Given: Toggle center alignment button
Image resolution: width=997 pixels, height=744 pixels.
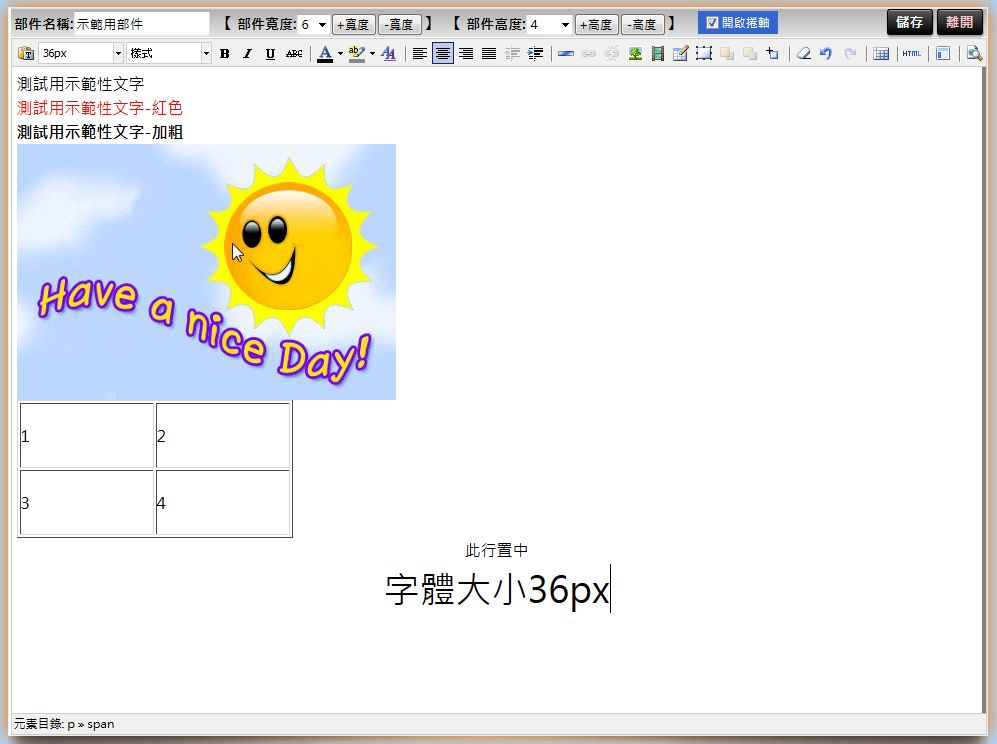Looking at the screenshot, I should click(442, 54).
